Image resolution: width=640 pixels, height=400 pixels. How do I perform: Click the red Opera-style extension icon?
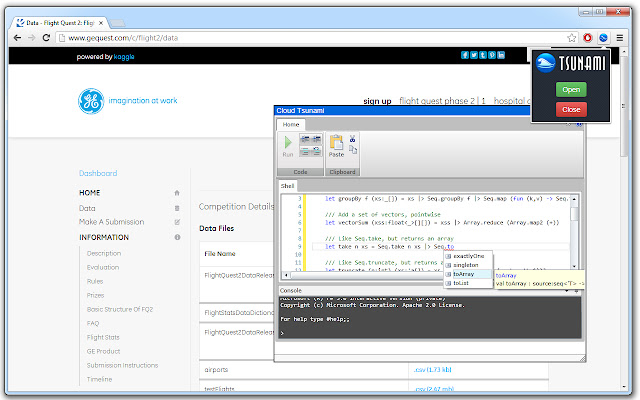(x=587, y=38)
